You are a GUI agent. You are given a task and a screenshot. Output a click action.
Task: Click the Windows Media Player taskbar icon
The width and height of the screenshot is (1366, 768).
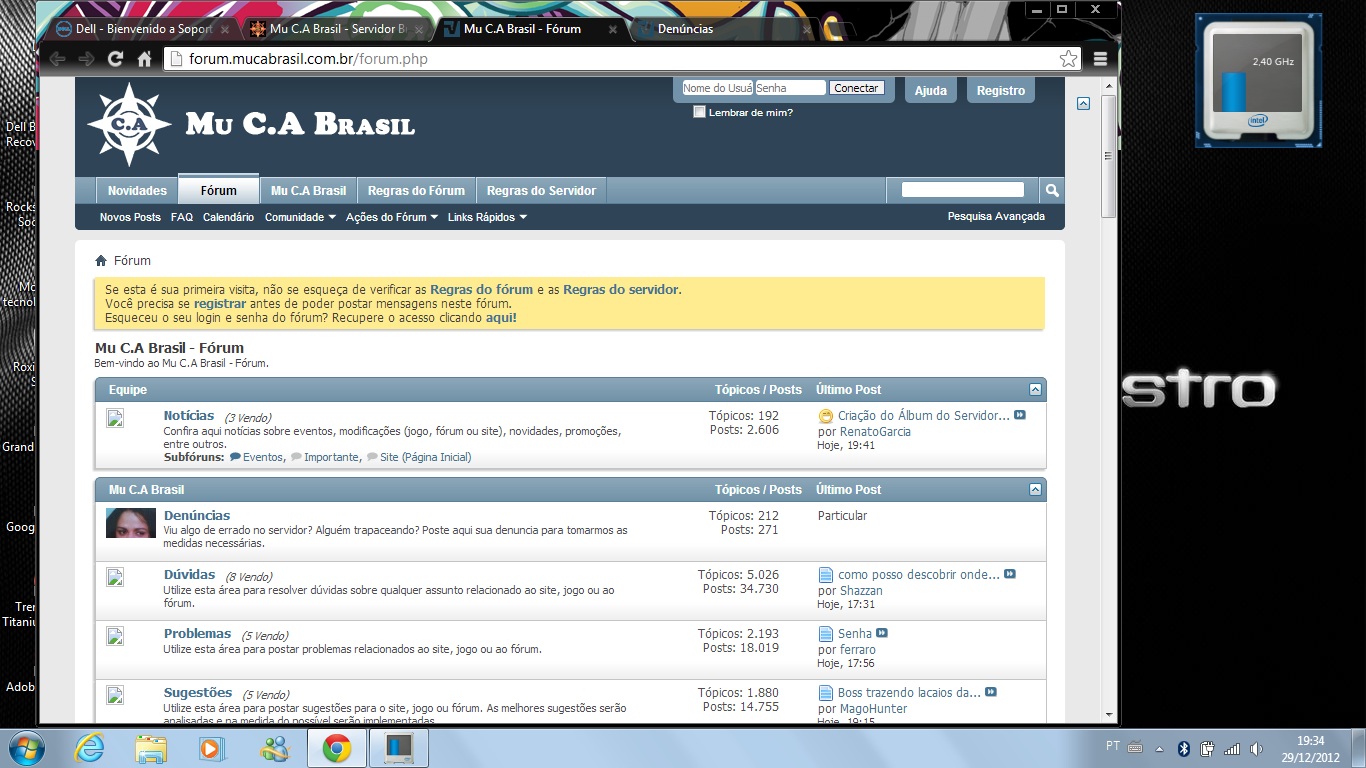(212, 748)
